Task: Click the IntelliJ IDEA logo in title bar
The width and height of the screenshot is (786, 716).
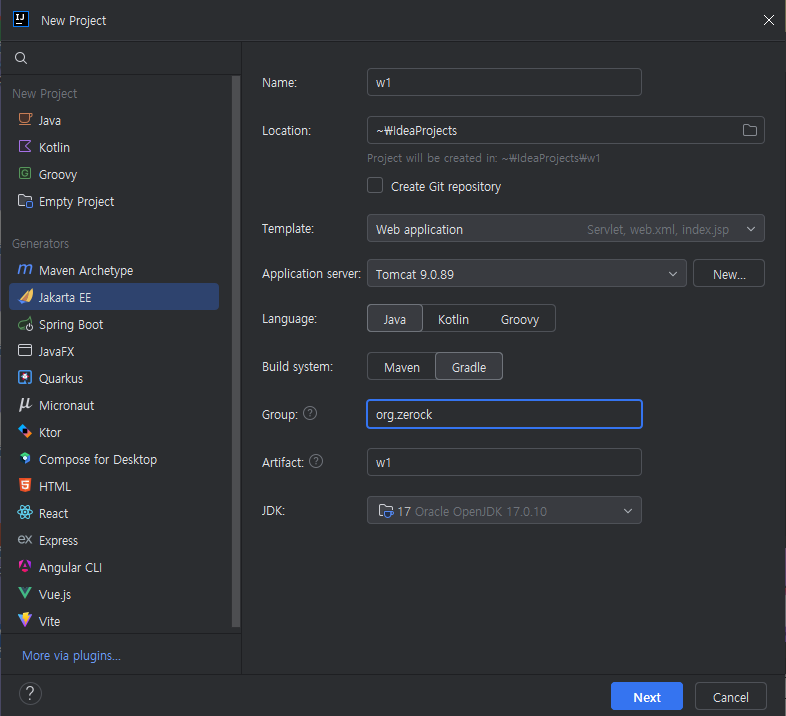Action: [21, 20]
